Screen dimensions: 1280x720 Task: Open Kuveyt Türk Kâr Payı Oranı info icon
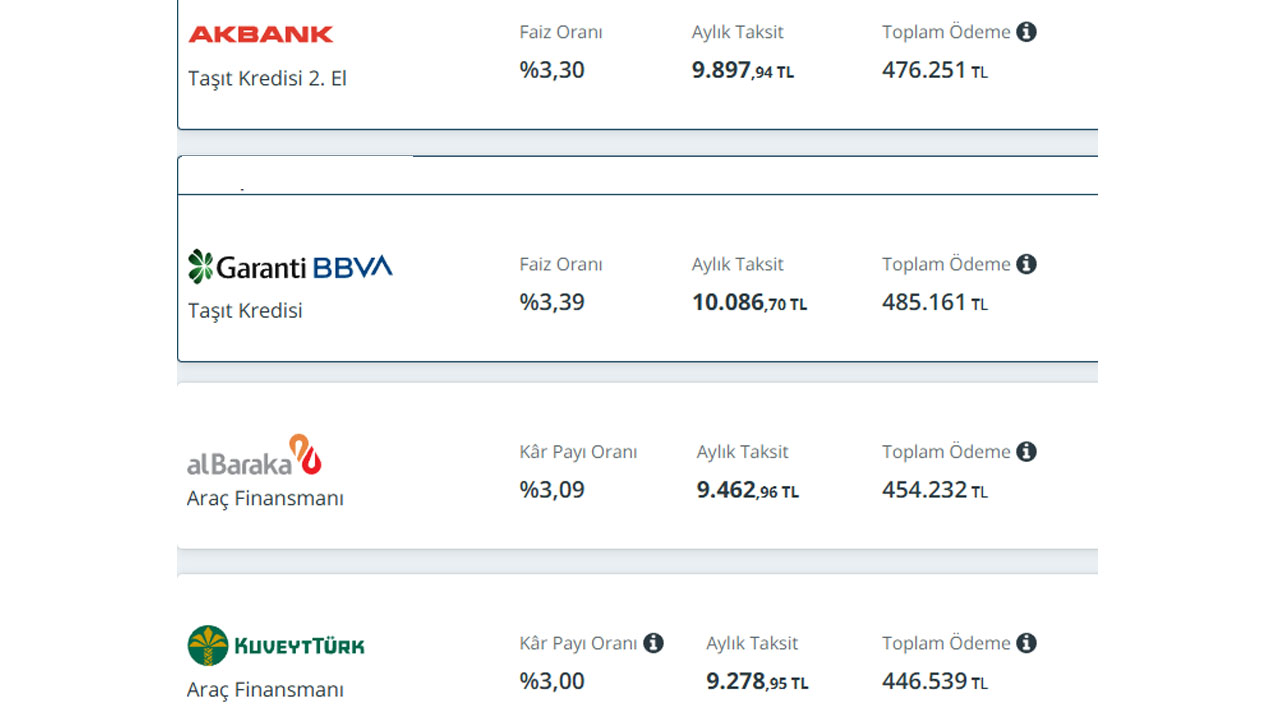point(653,643)
